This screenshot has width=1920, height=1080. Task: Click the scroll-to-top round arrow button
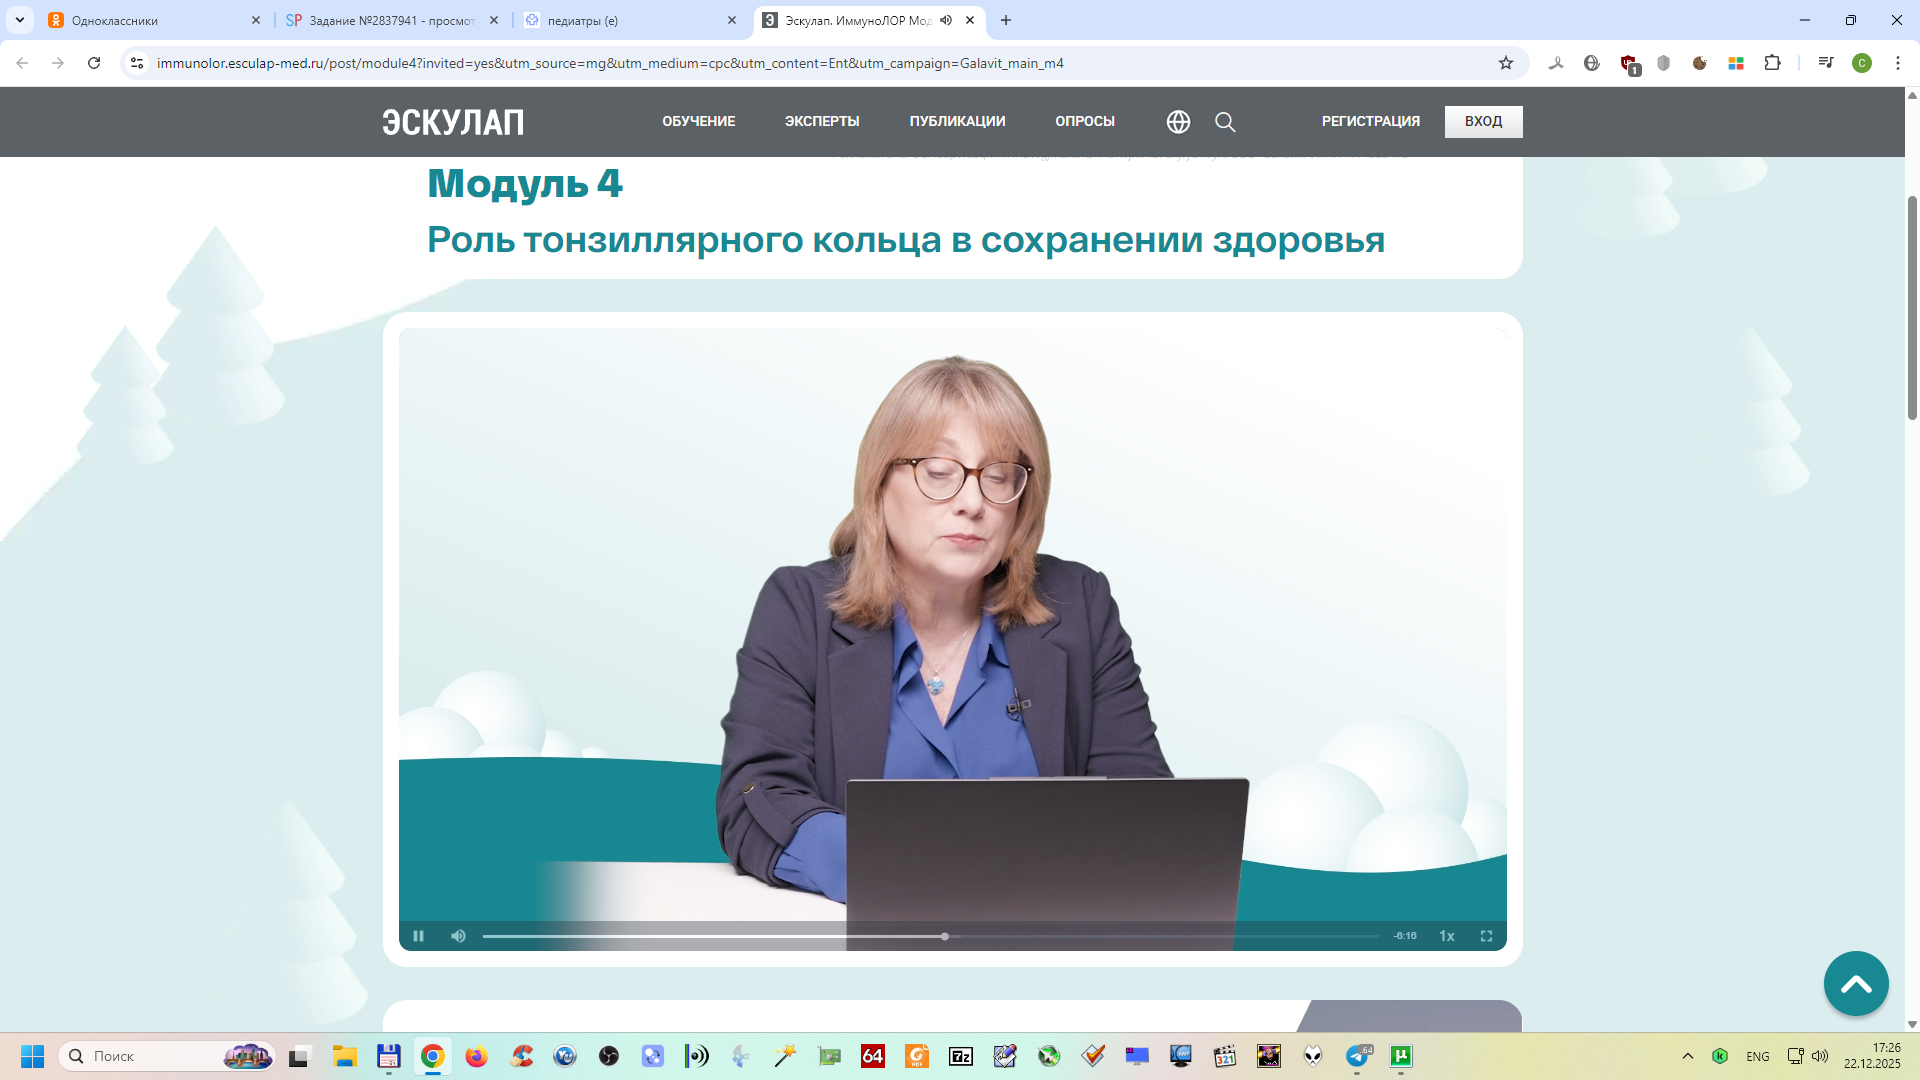1855,984
